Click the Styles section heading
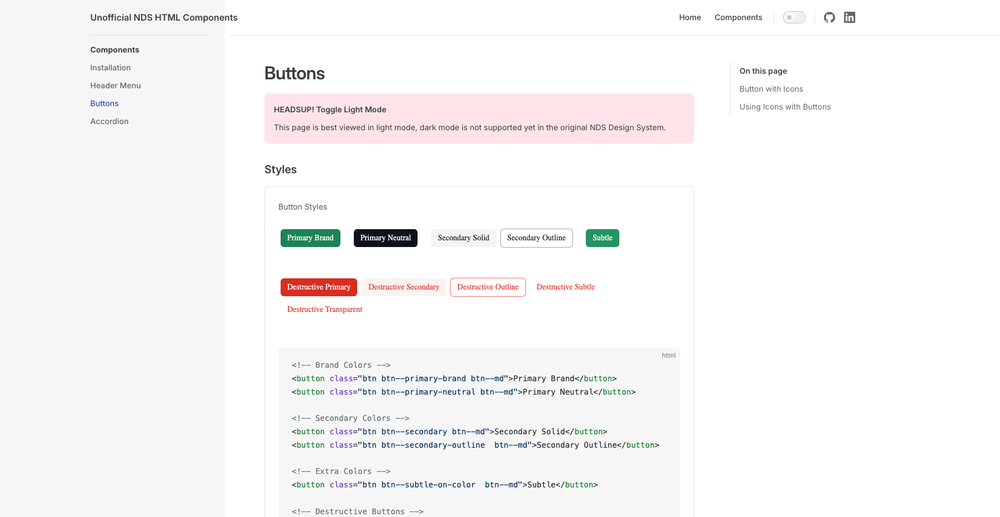1000x517 pixels. (x=281, y=170)
